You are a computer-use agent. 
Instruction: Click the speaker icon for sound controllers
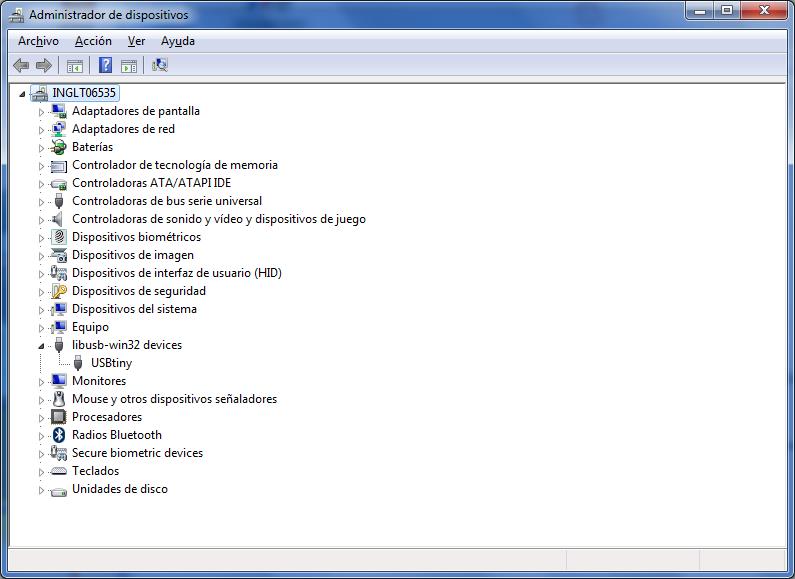tap(57, 219)
